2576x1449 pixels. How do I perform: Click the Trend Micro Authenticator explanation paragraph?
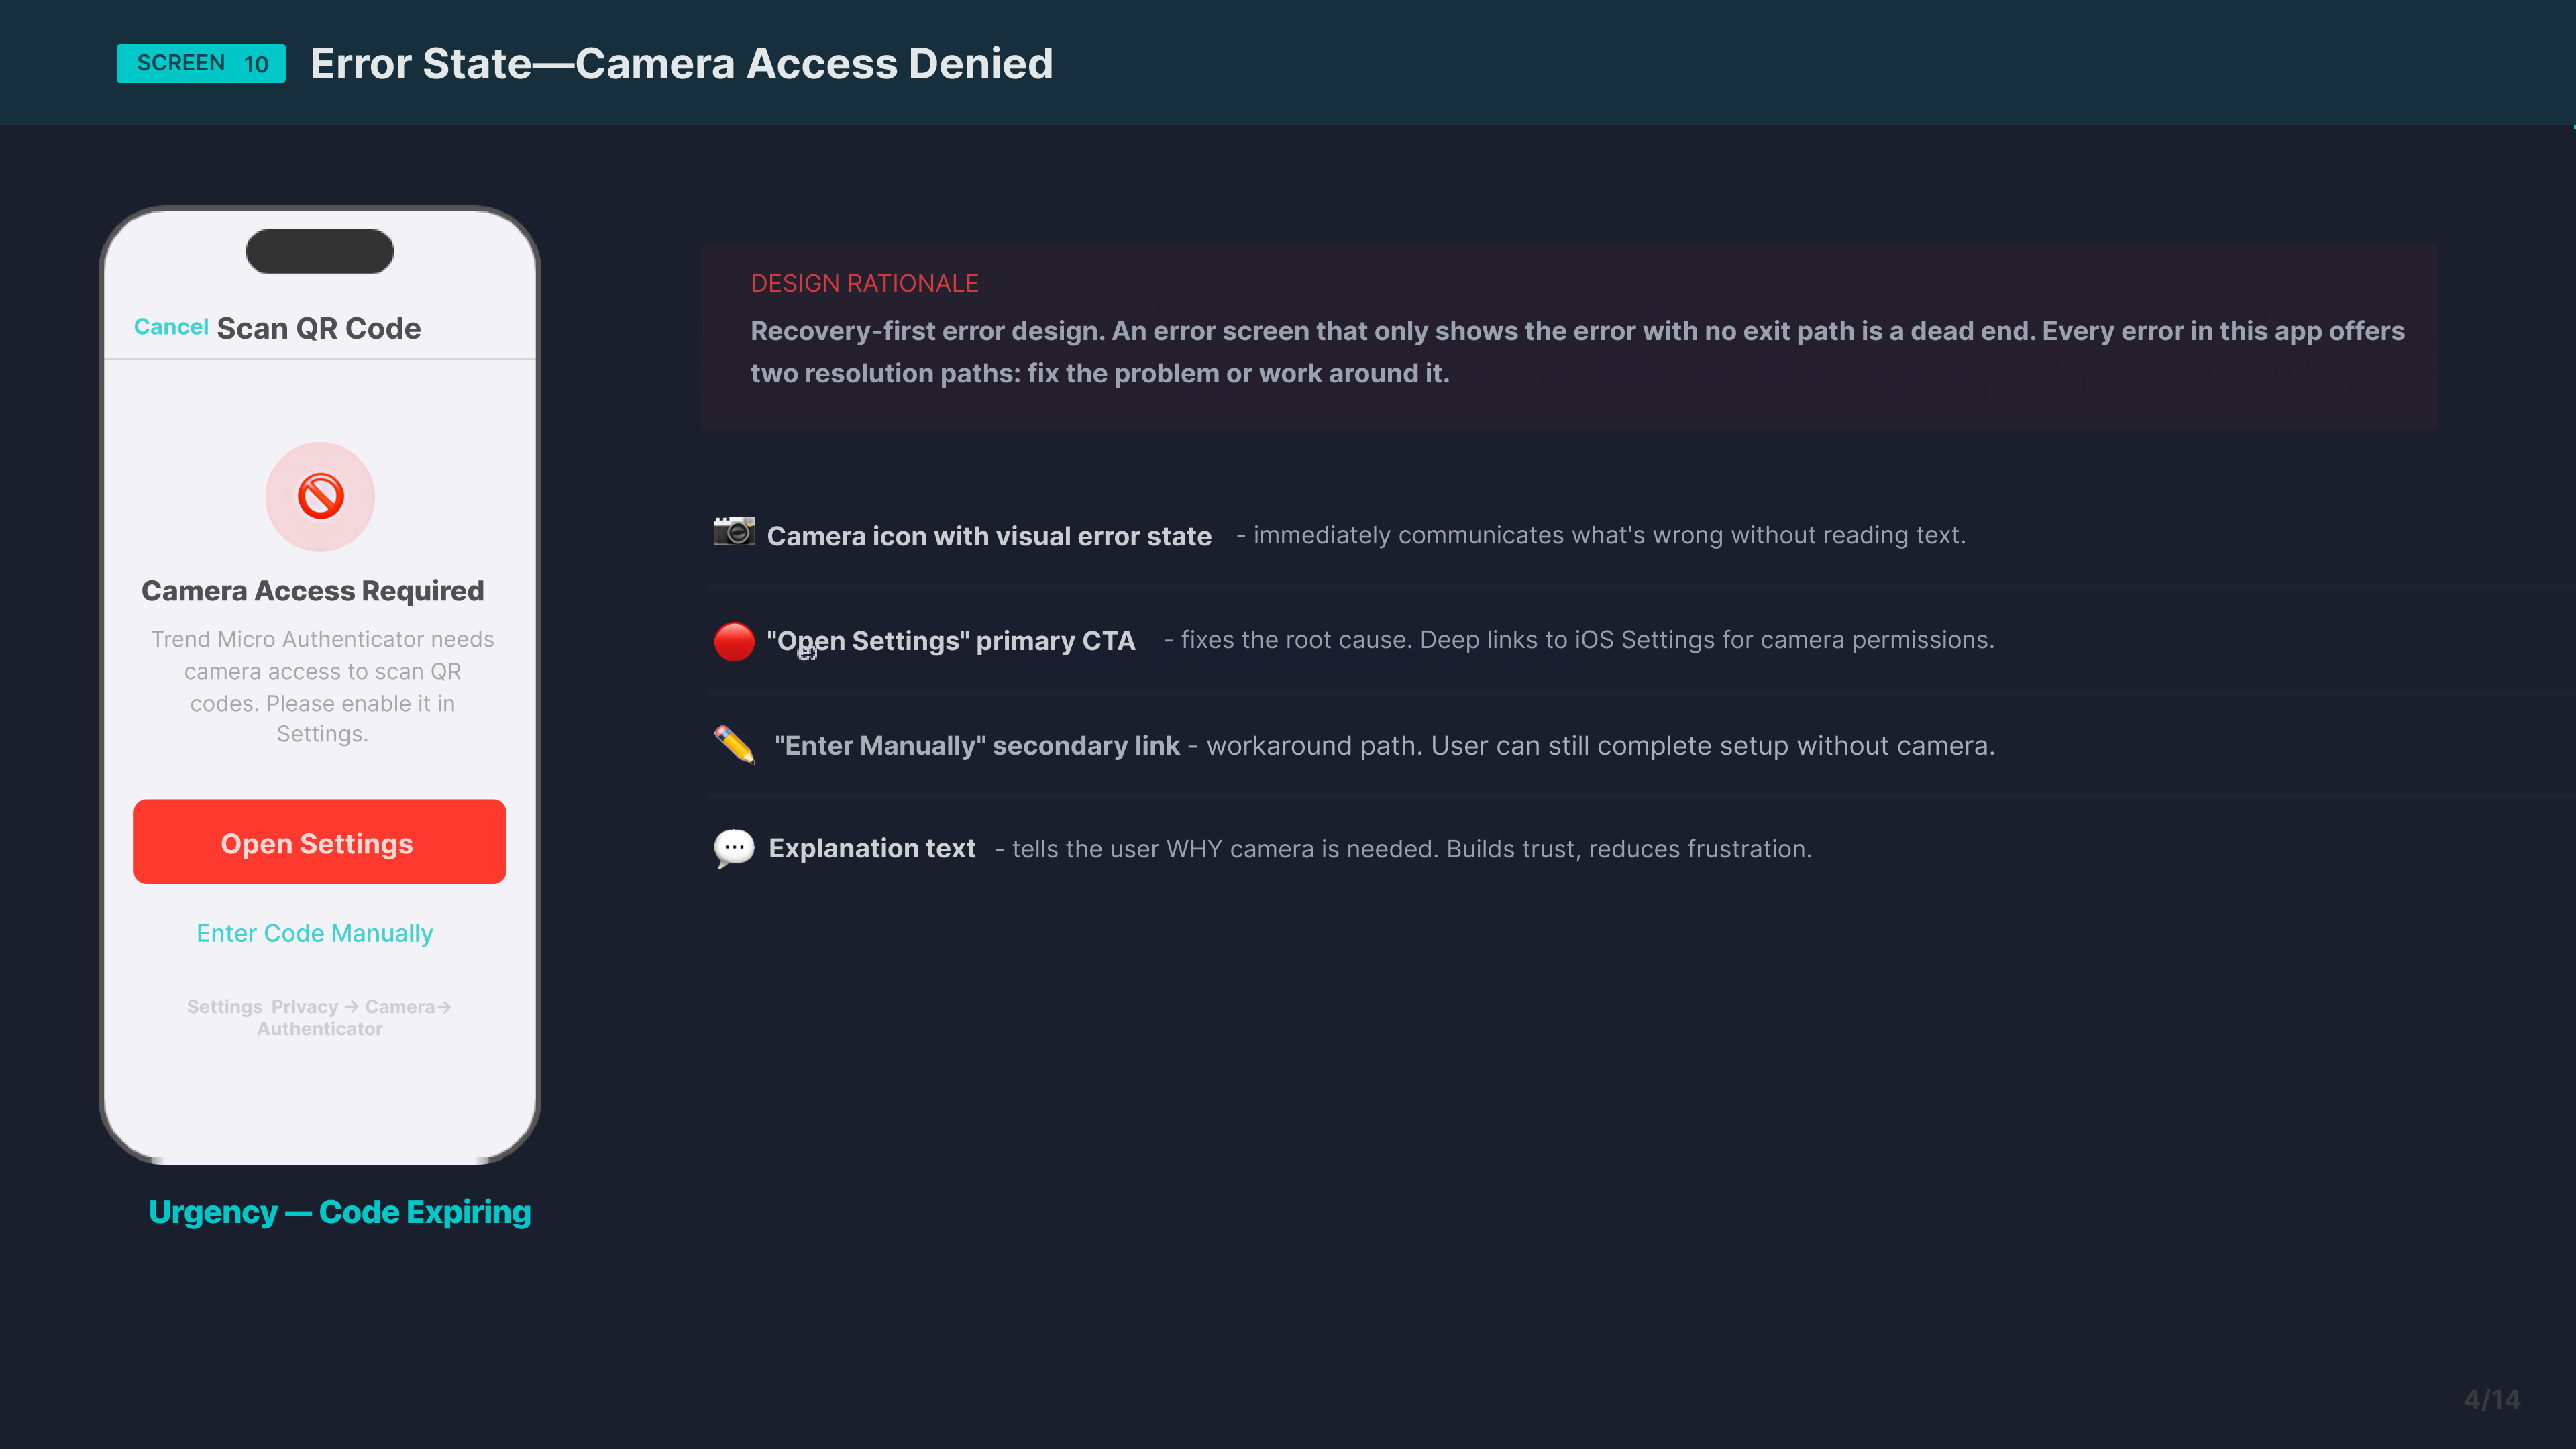pyautogui.click(x=322, y=686)
